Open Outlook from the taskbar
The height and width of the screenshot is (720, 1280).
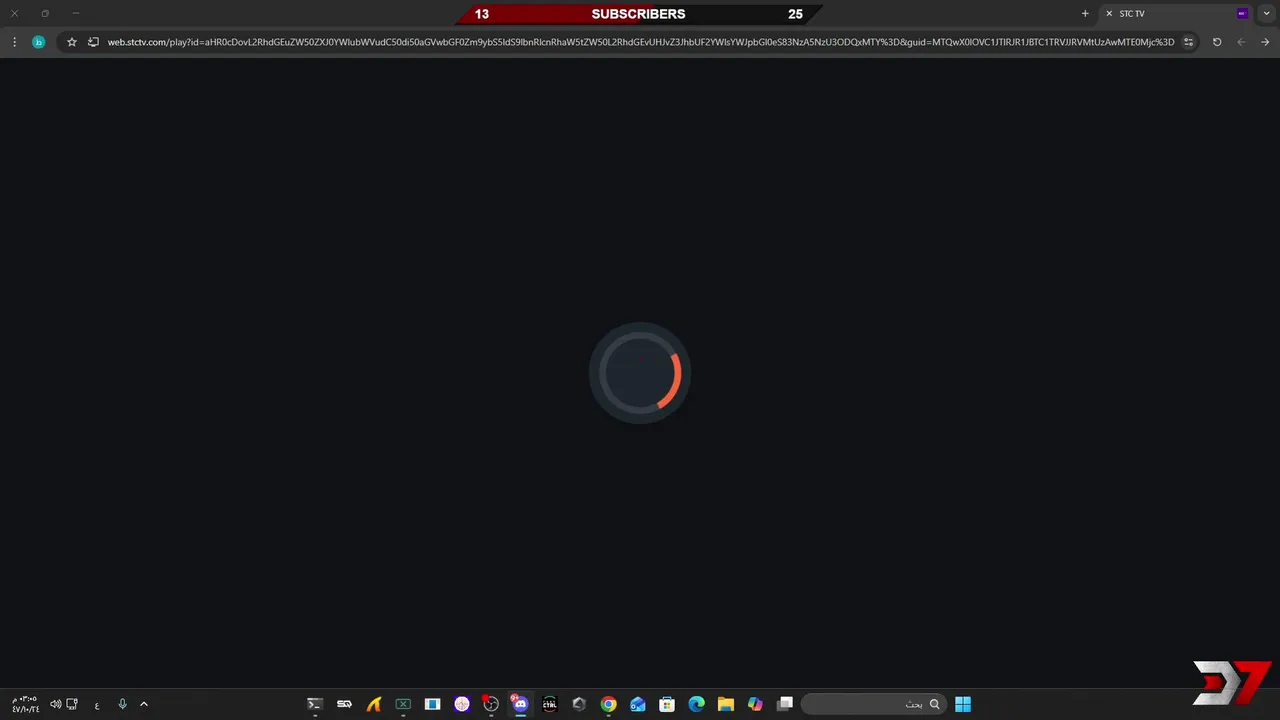coord(637,704)
